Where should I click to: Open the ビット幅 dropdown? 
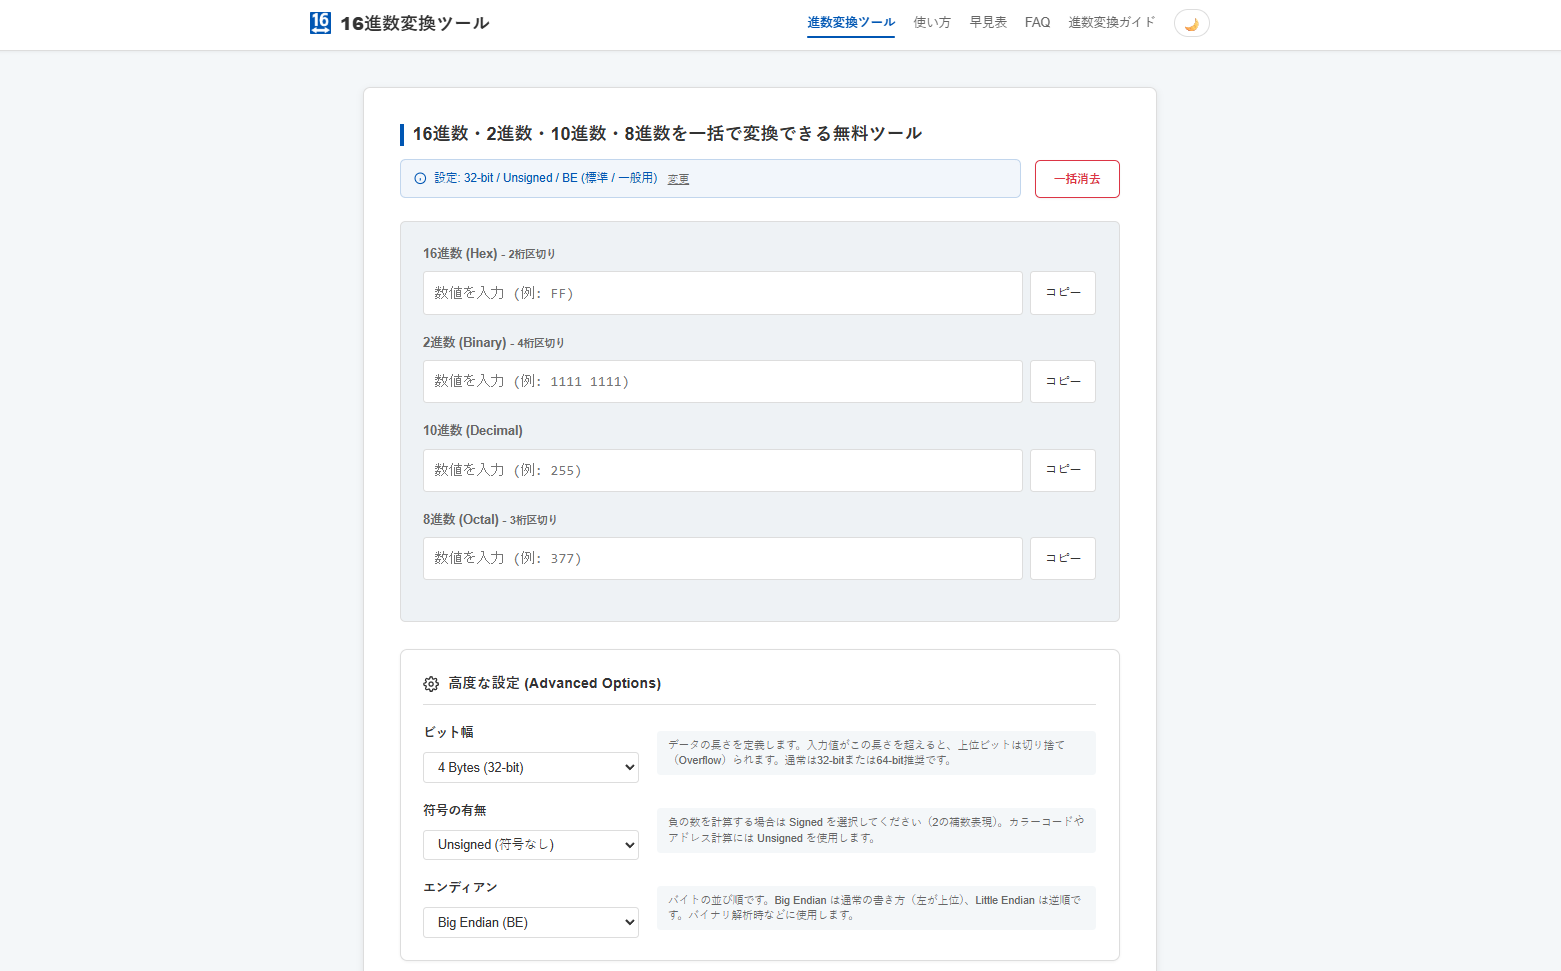(x=530, y=767)
